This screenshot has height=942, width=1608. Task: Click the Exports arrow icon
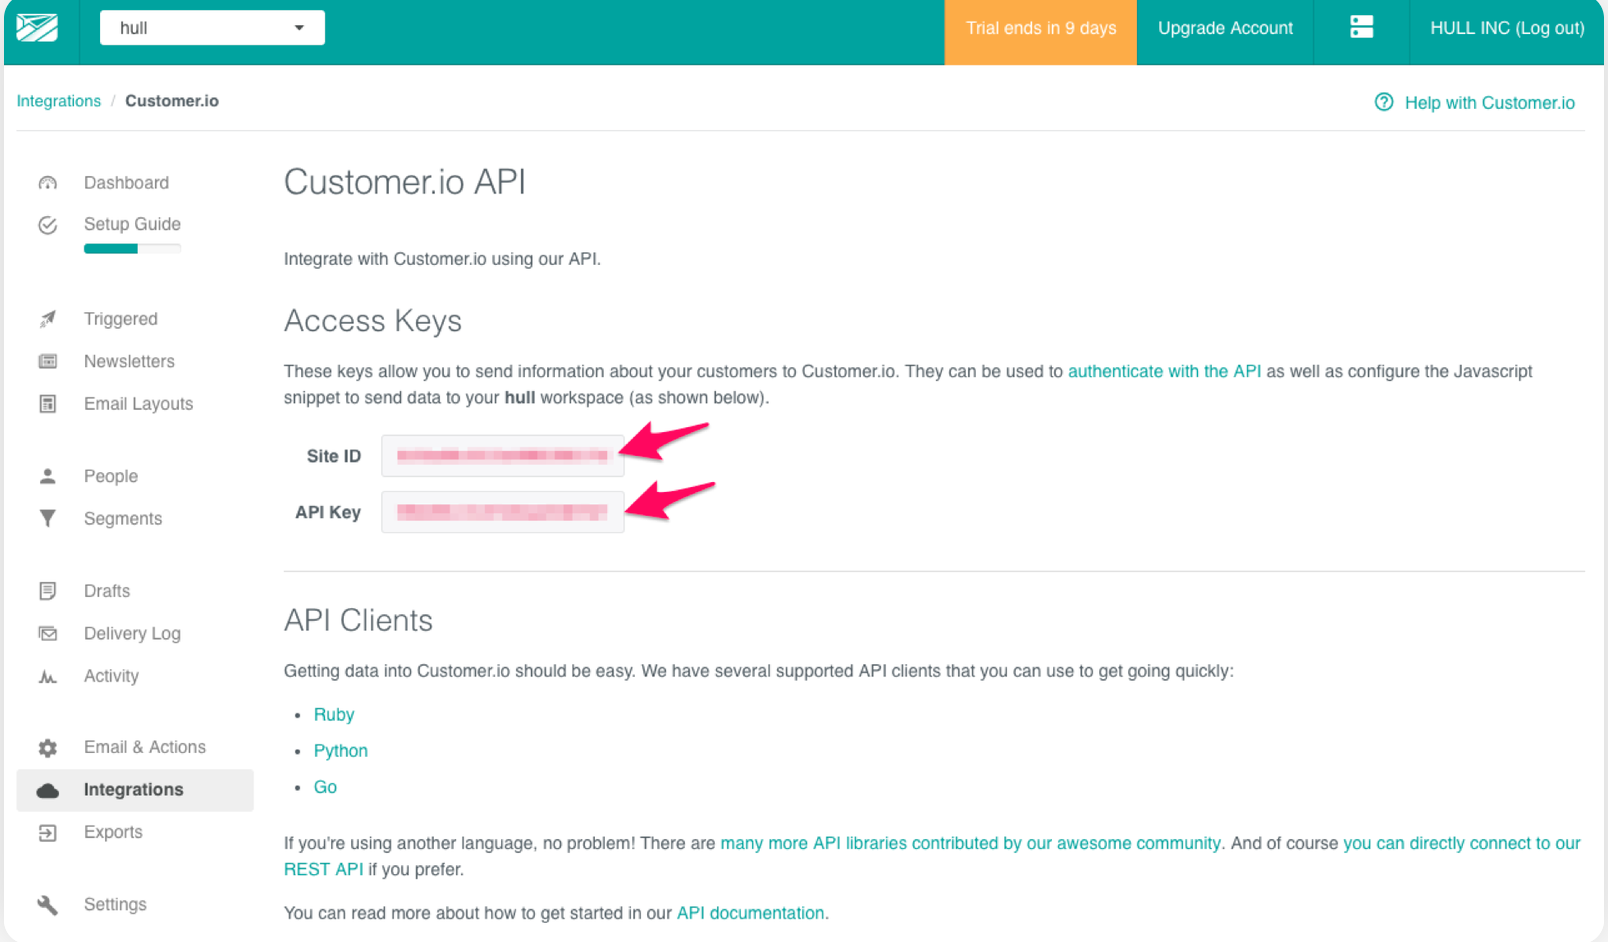point(48,833)
